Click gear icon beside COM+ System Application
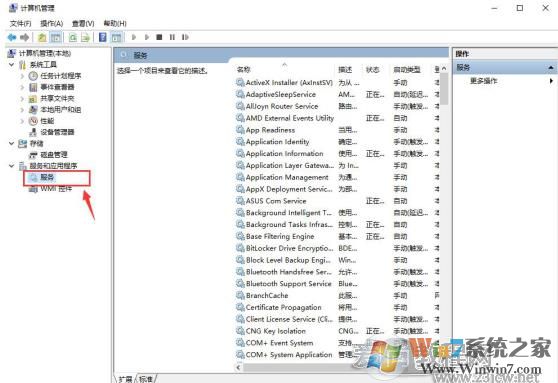The height and width of the screenshot is (383, 558). pos(241,355)
